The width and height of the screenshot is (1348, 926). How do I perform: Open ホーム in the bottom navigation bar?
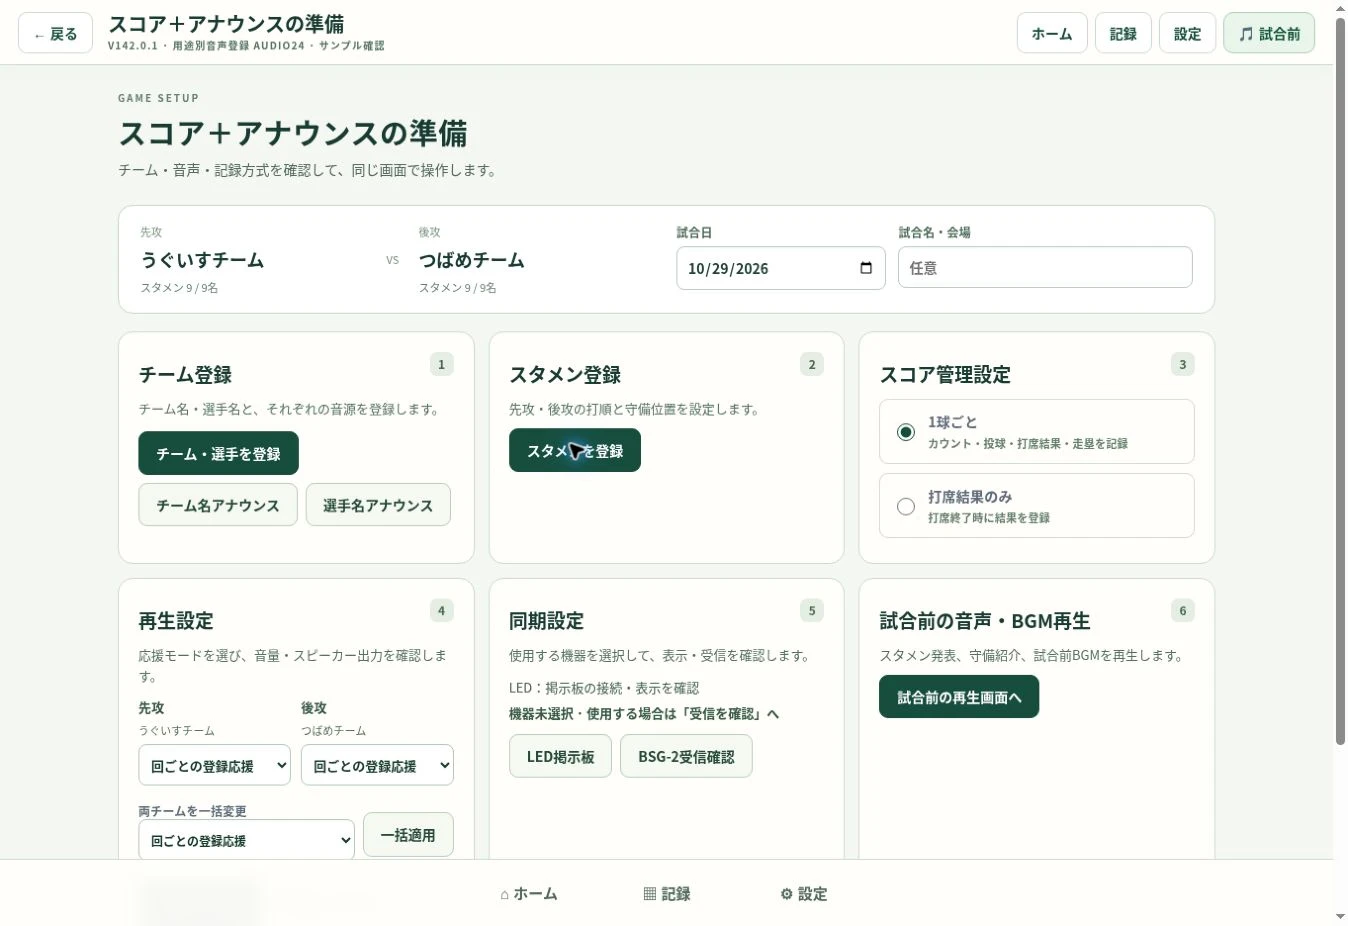click(529, 893)
